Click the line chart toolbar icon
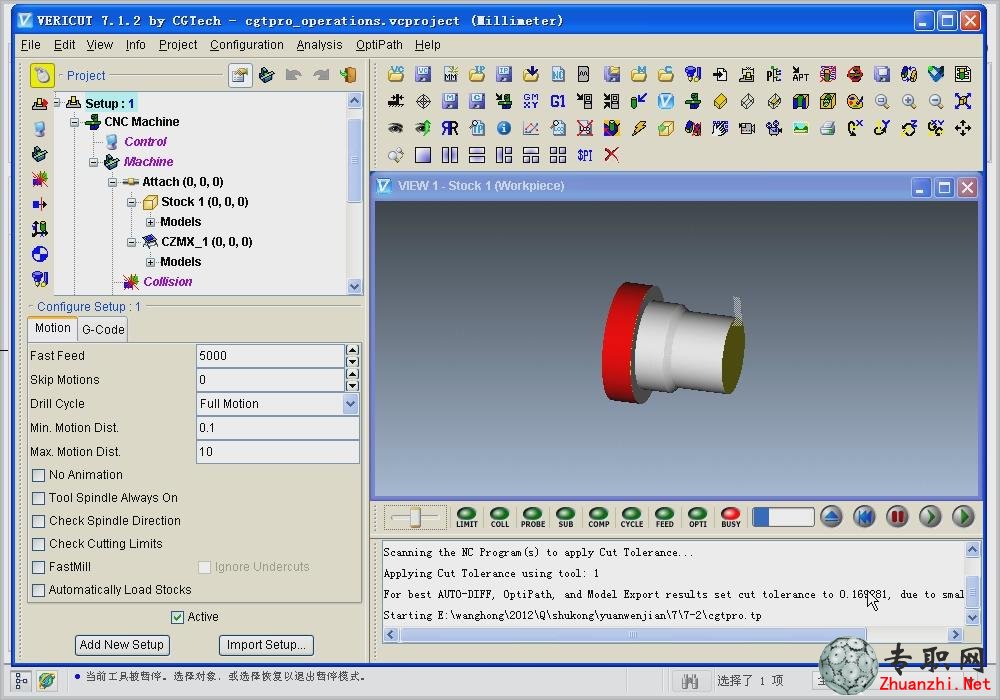The width and height of the screenshot is (1000, 700). pos(531,128)
